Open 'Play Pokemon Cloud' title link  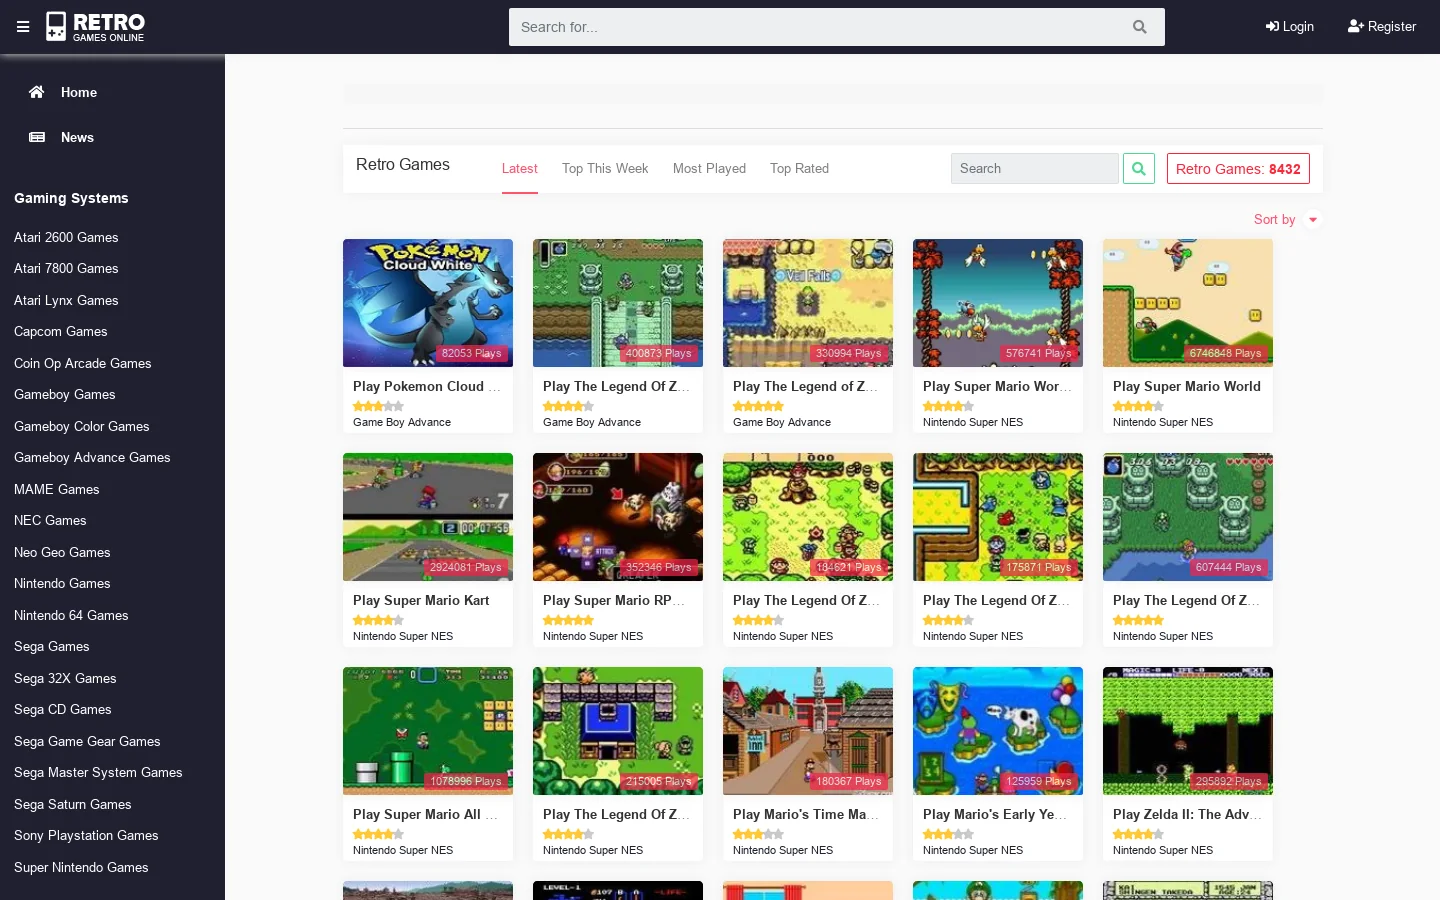[427, 386]
